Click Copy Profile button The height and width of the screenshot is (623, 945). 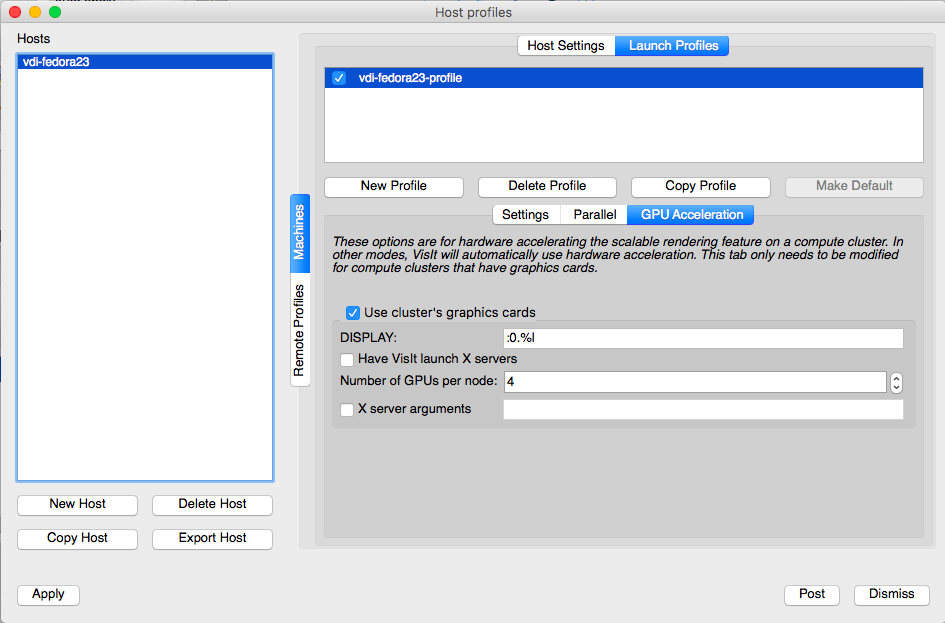pyautogui.click(x=700, y=186)
